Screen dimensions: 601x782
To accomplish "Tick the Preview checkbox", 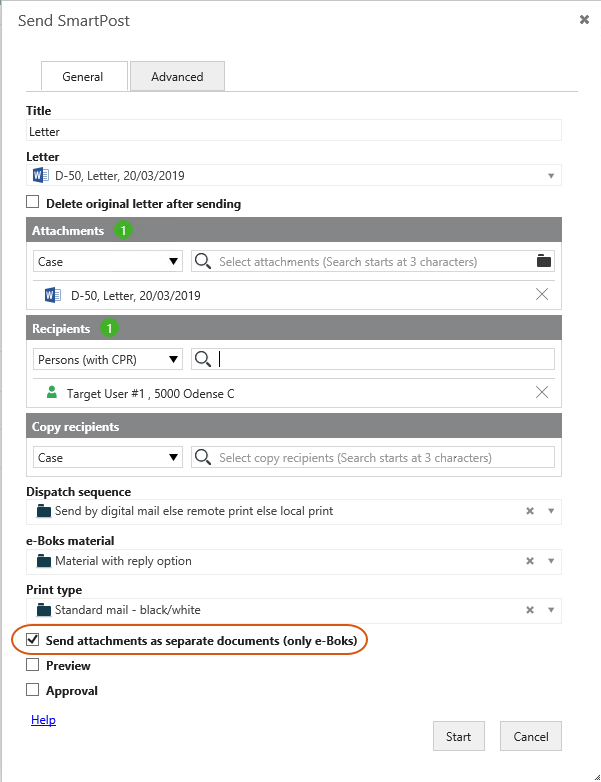I will pos(32,665).
